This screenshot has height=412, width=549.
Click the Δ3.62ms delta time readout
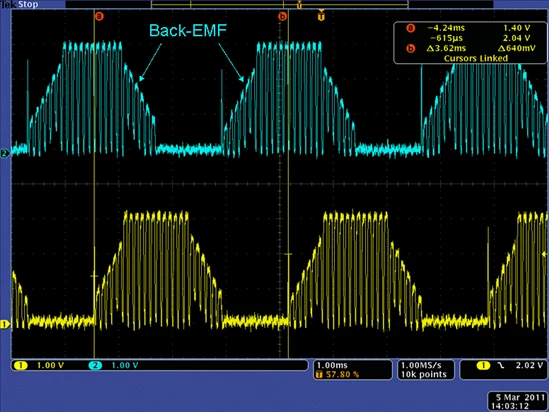(446, 48)
